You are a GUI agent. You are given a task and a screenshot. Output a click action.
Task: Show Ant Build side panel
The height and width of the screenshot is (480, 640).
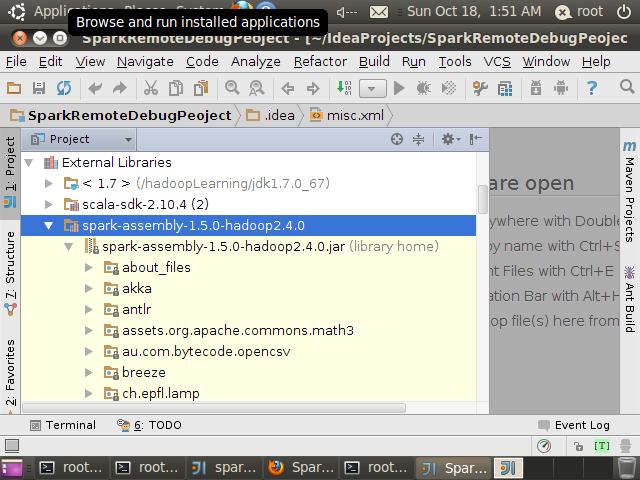[x=630, y=299]
